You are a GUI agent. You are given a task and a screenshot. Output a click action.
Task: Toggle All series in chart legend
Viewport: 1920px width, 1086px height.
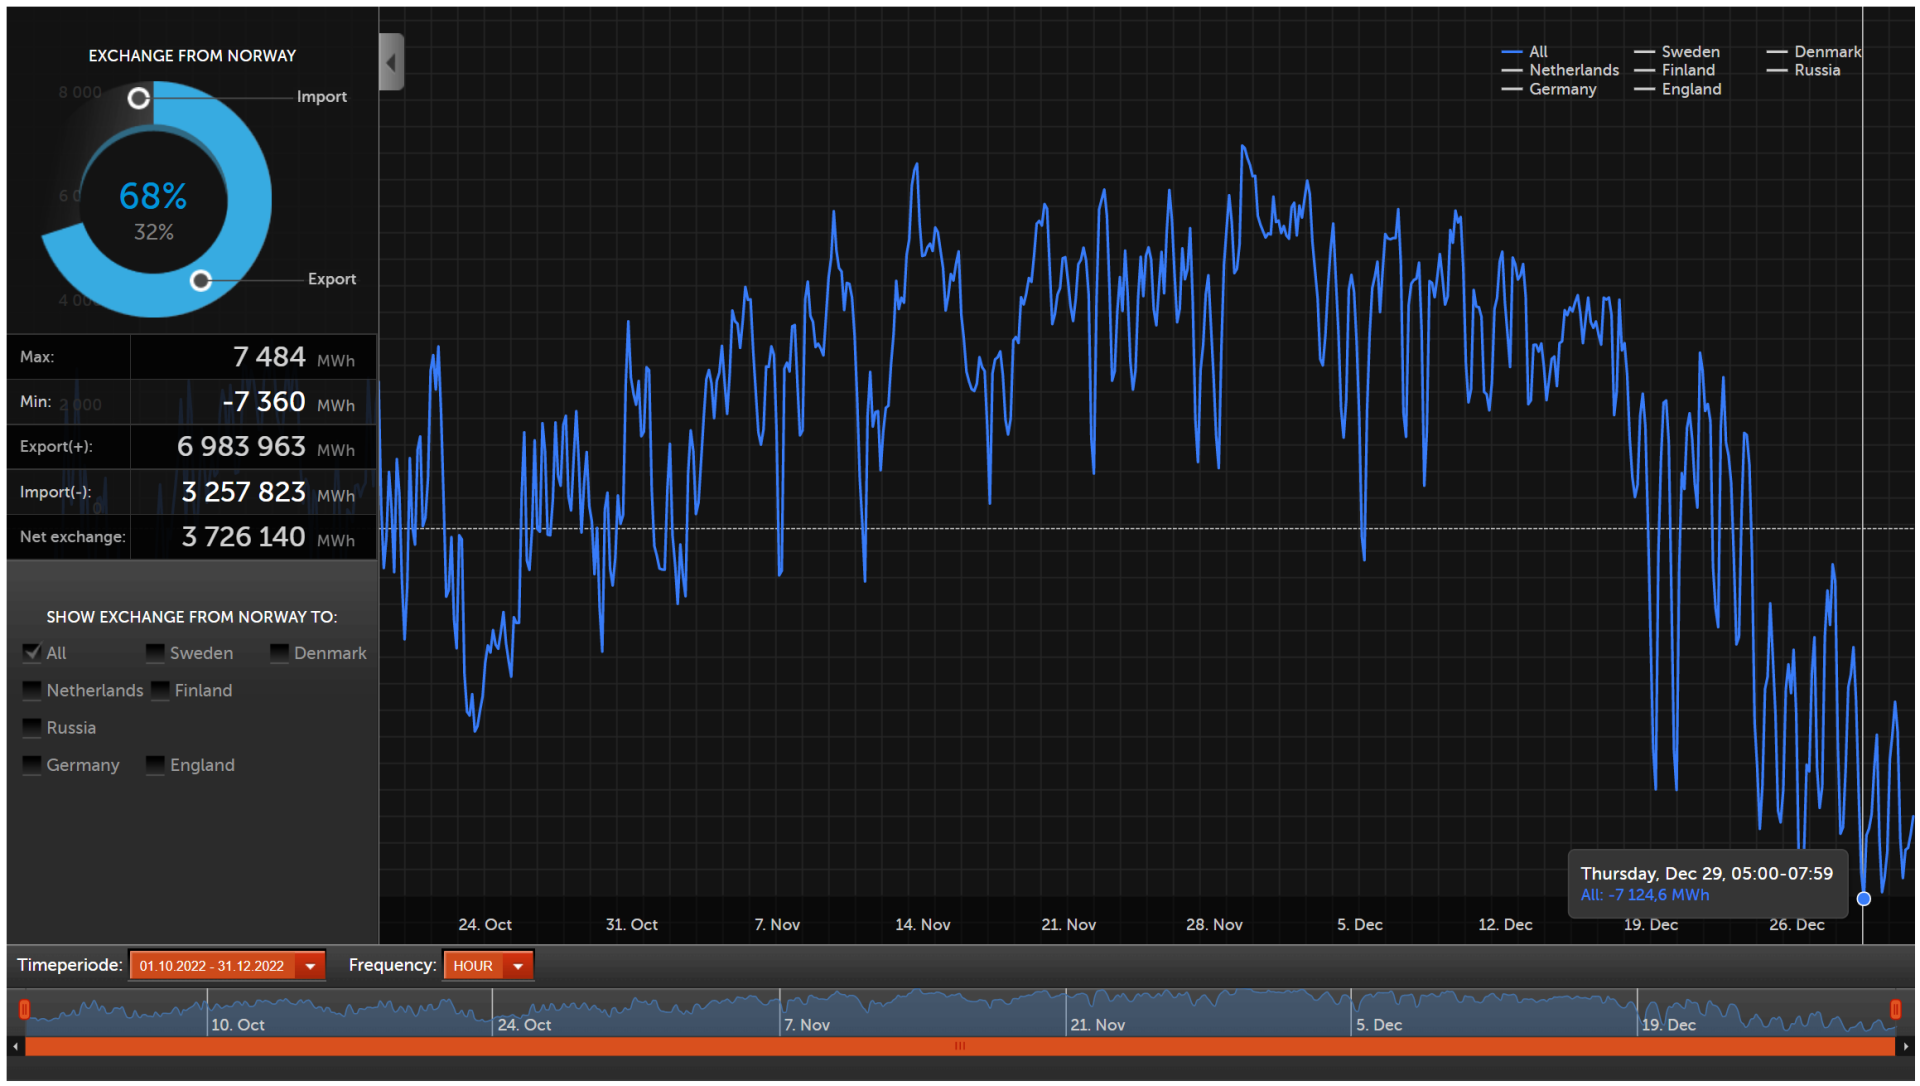1537,52
